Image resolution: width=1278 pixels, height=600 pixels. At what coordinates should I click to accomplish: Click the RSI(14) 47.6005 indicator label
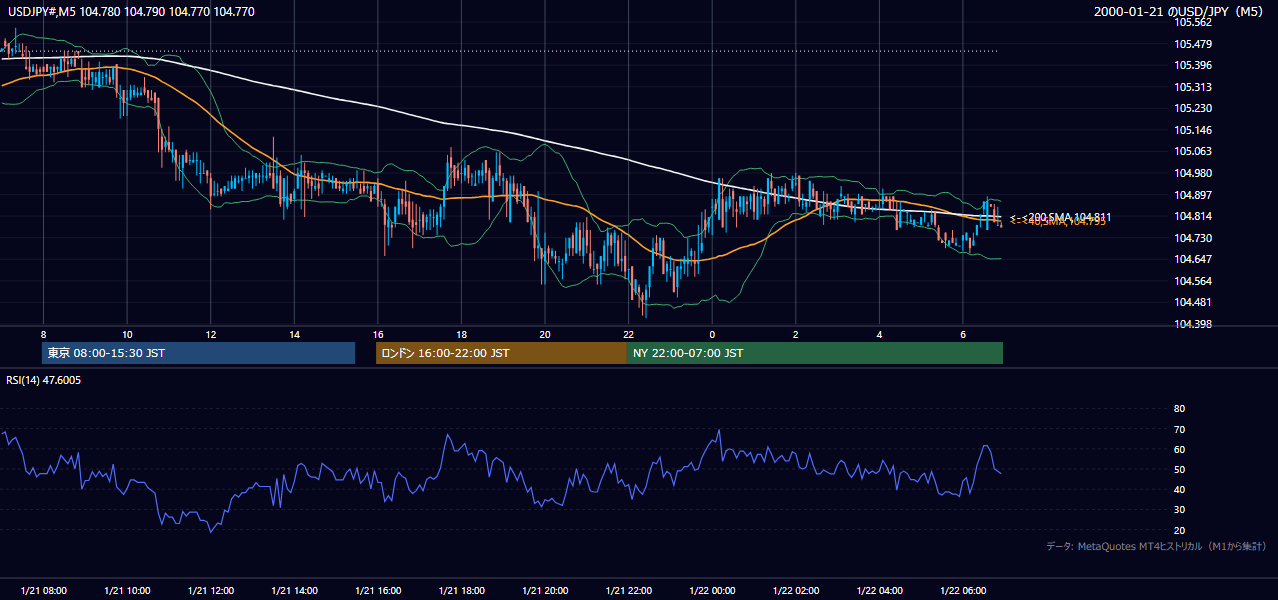click(x=44, y=380)
